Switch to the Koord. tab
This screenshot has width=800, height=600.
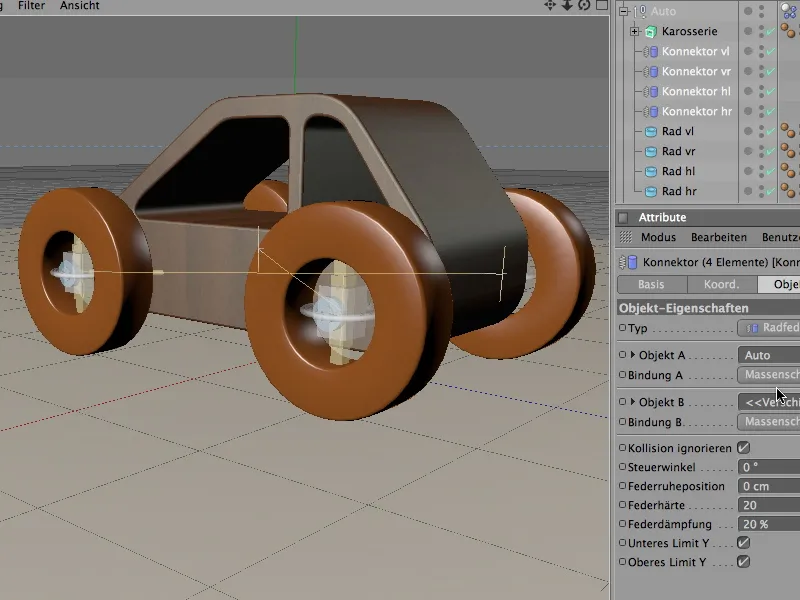pos(721,285)
